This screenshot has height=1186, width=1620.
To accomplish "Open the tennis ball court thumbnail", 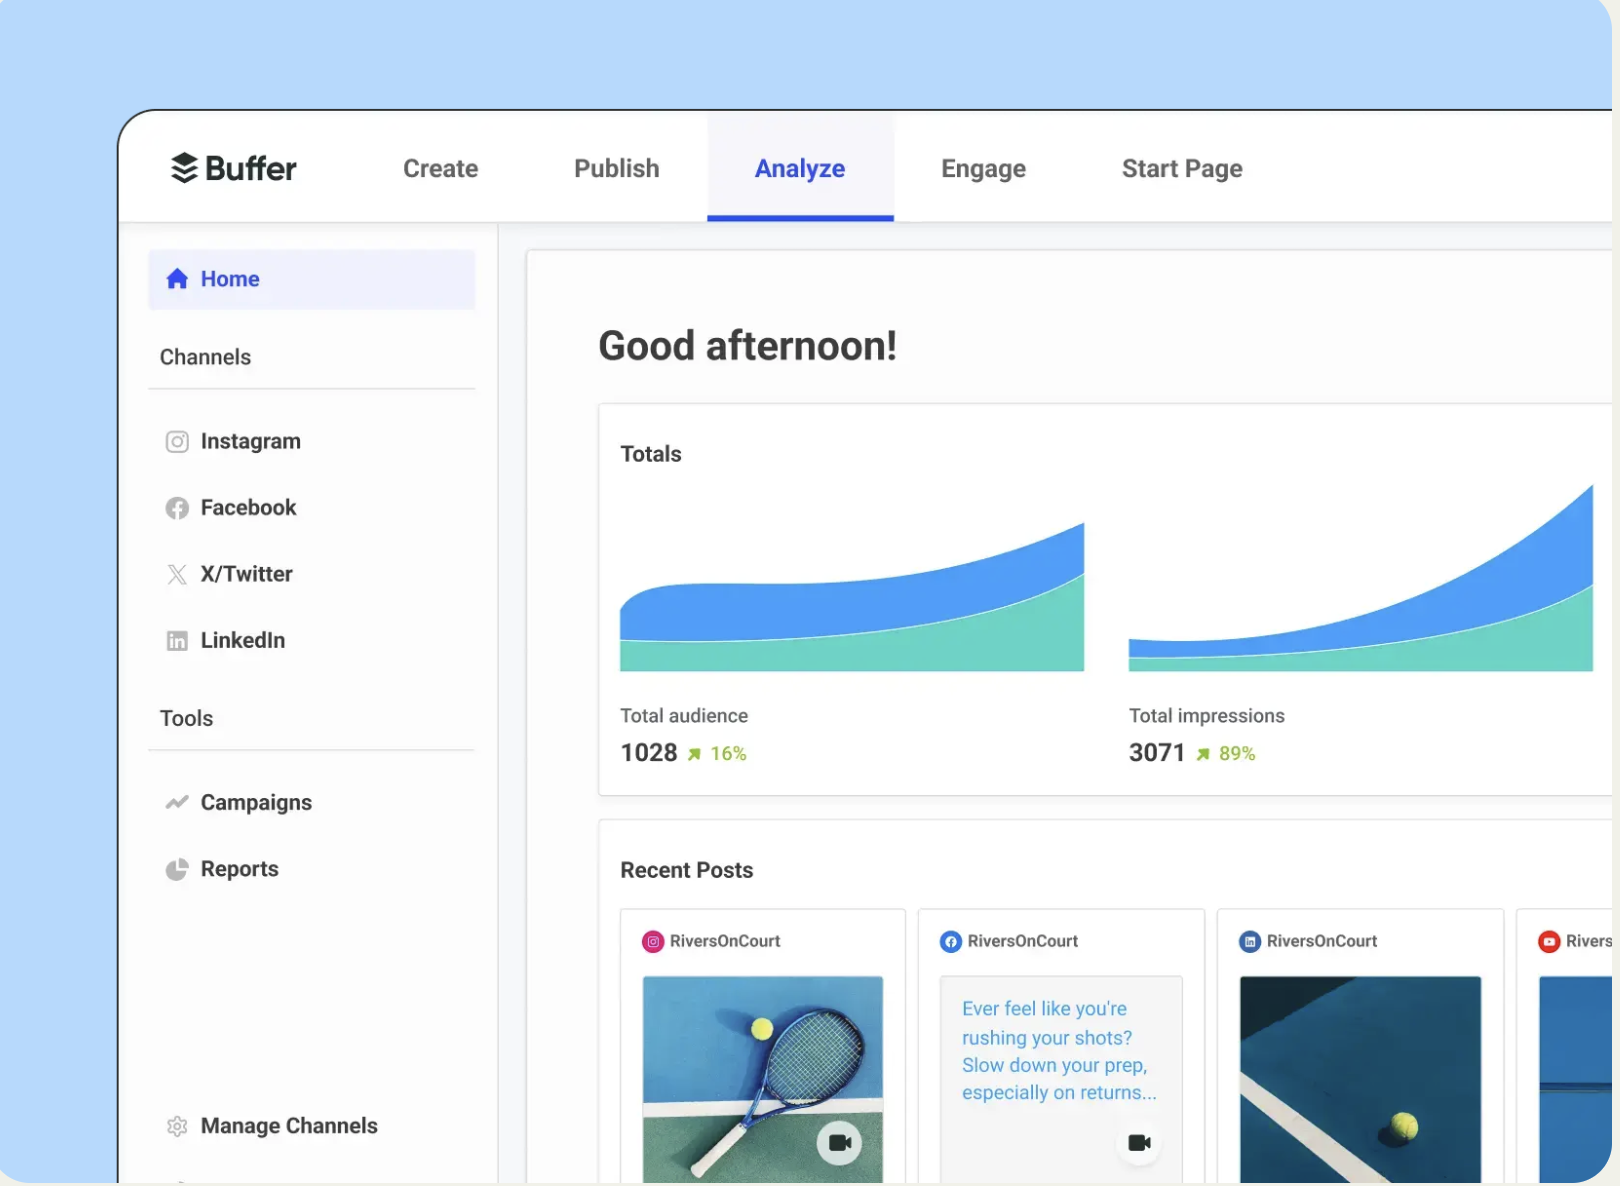I will pyautogui.click(x=1360, y=1079).
